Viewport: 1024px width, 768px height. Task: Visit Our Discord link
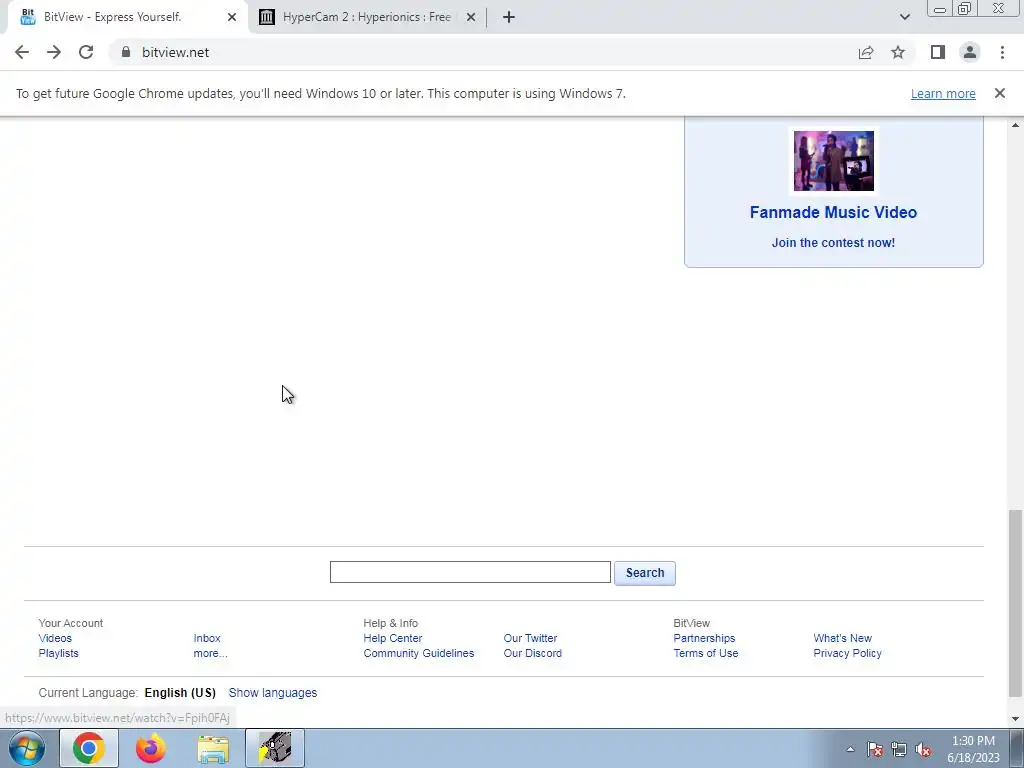point(532,653)
